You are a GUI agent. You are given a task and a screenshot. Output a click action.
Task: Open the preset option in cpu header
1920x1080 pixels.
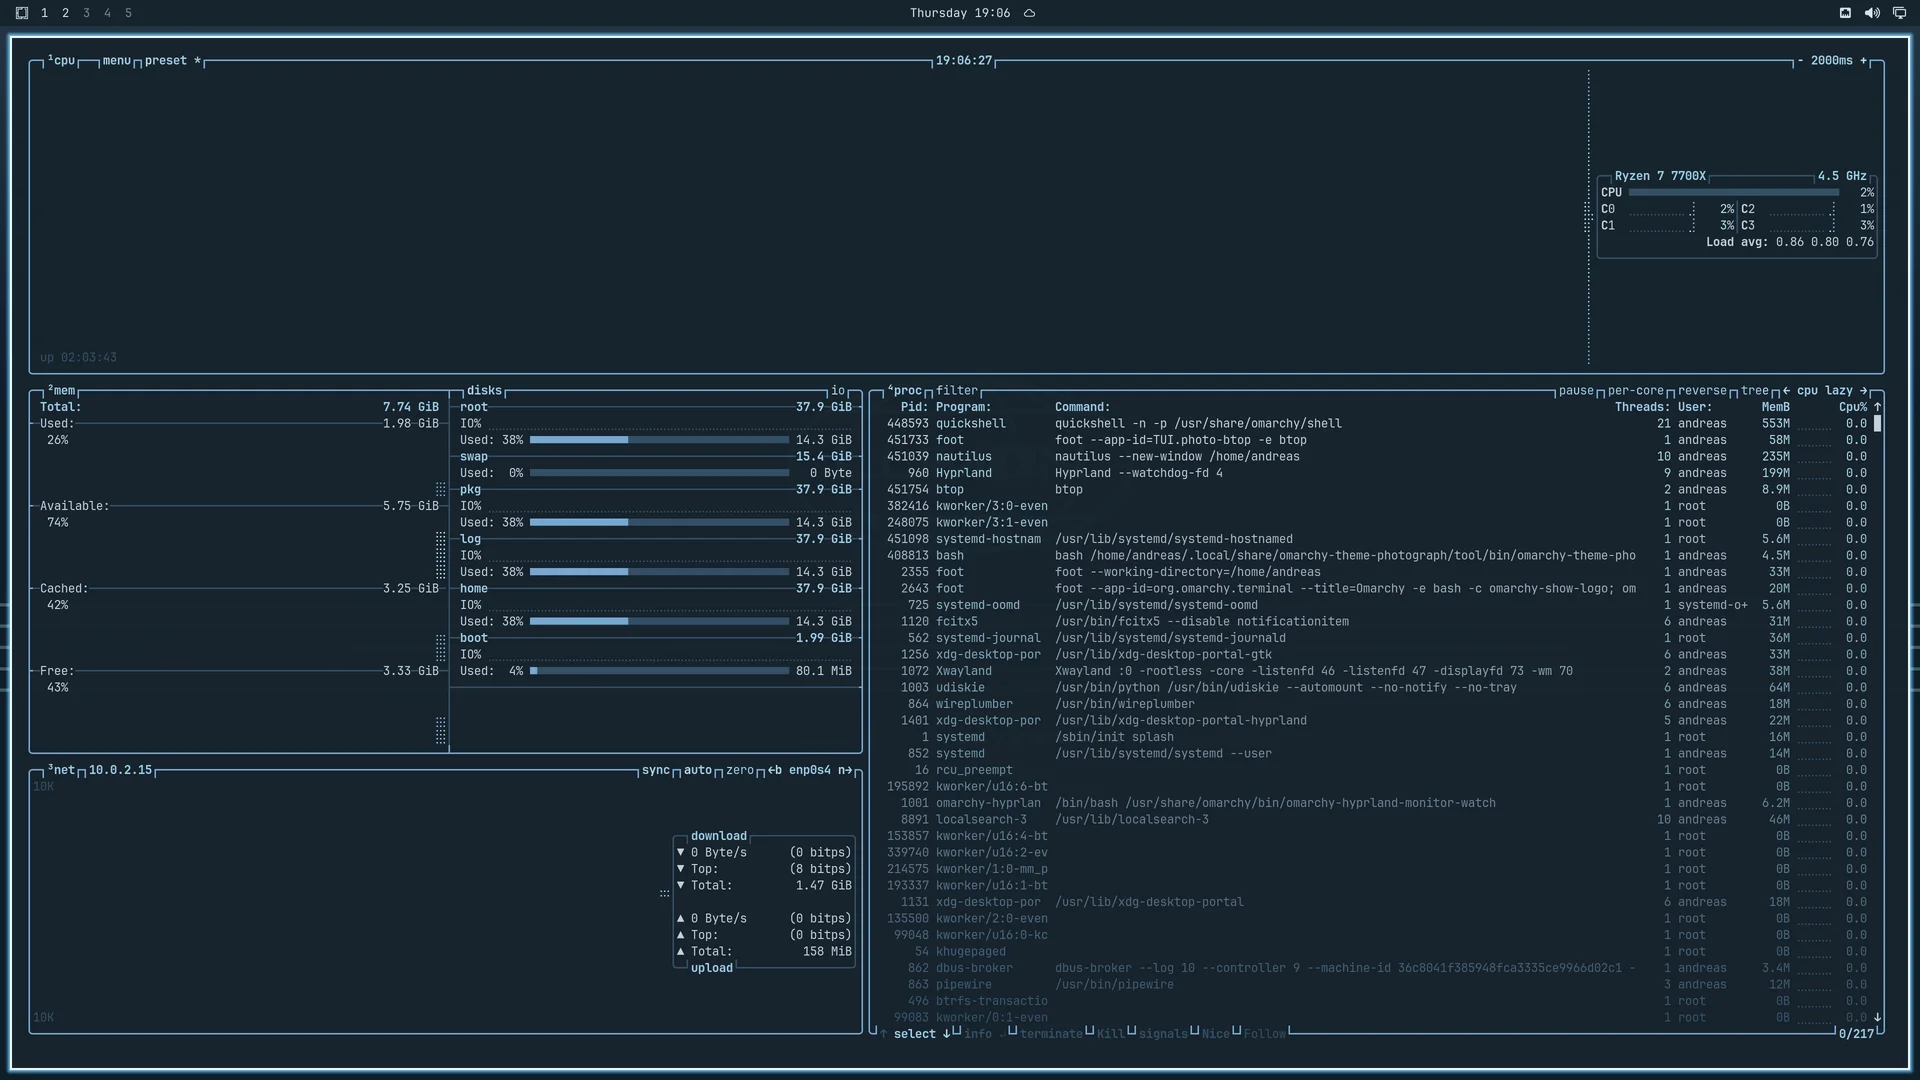click(x=166, y=61)
